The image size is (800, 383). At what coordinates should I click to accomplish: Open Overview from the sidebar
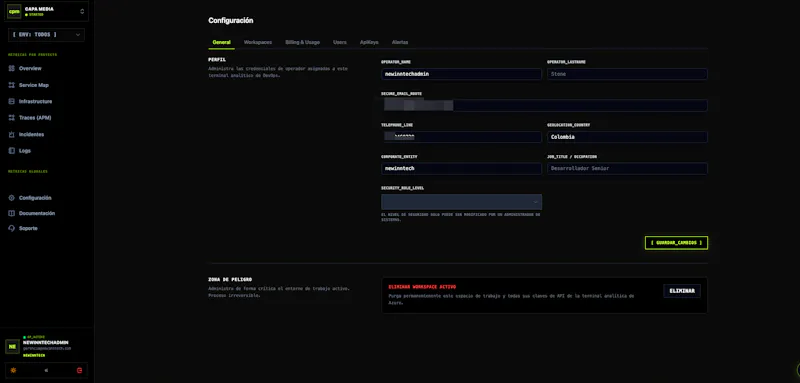pos(30,68)
